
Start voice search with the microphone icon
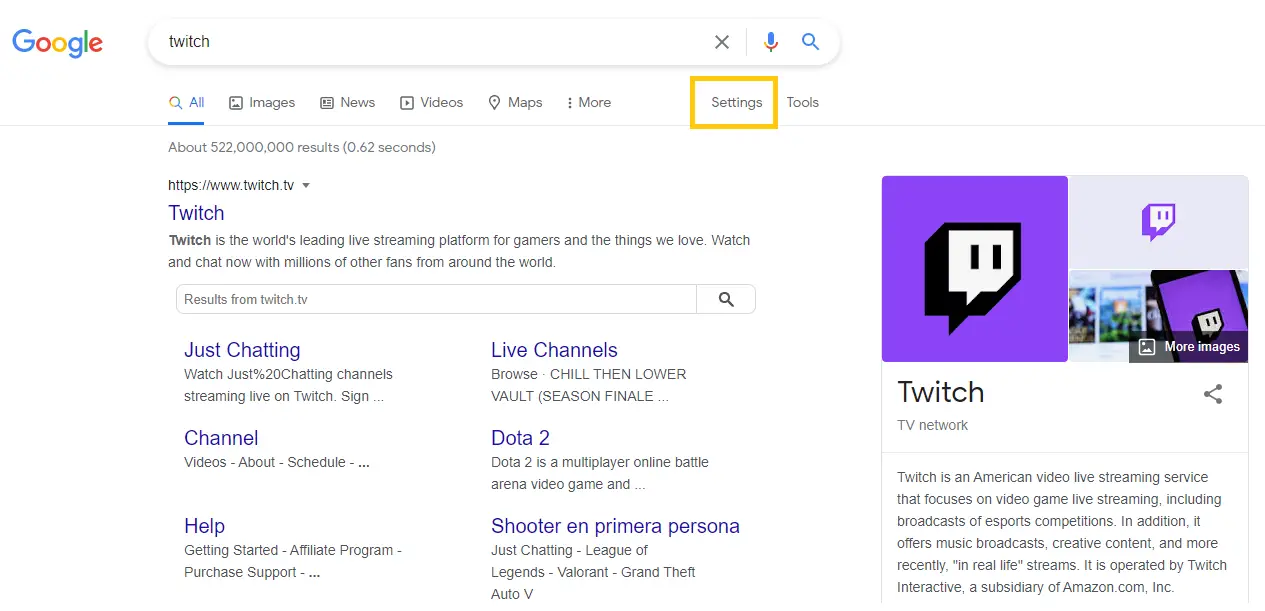point(770,42)
